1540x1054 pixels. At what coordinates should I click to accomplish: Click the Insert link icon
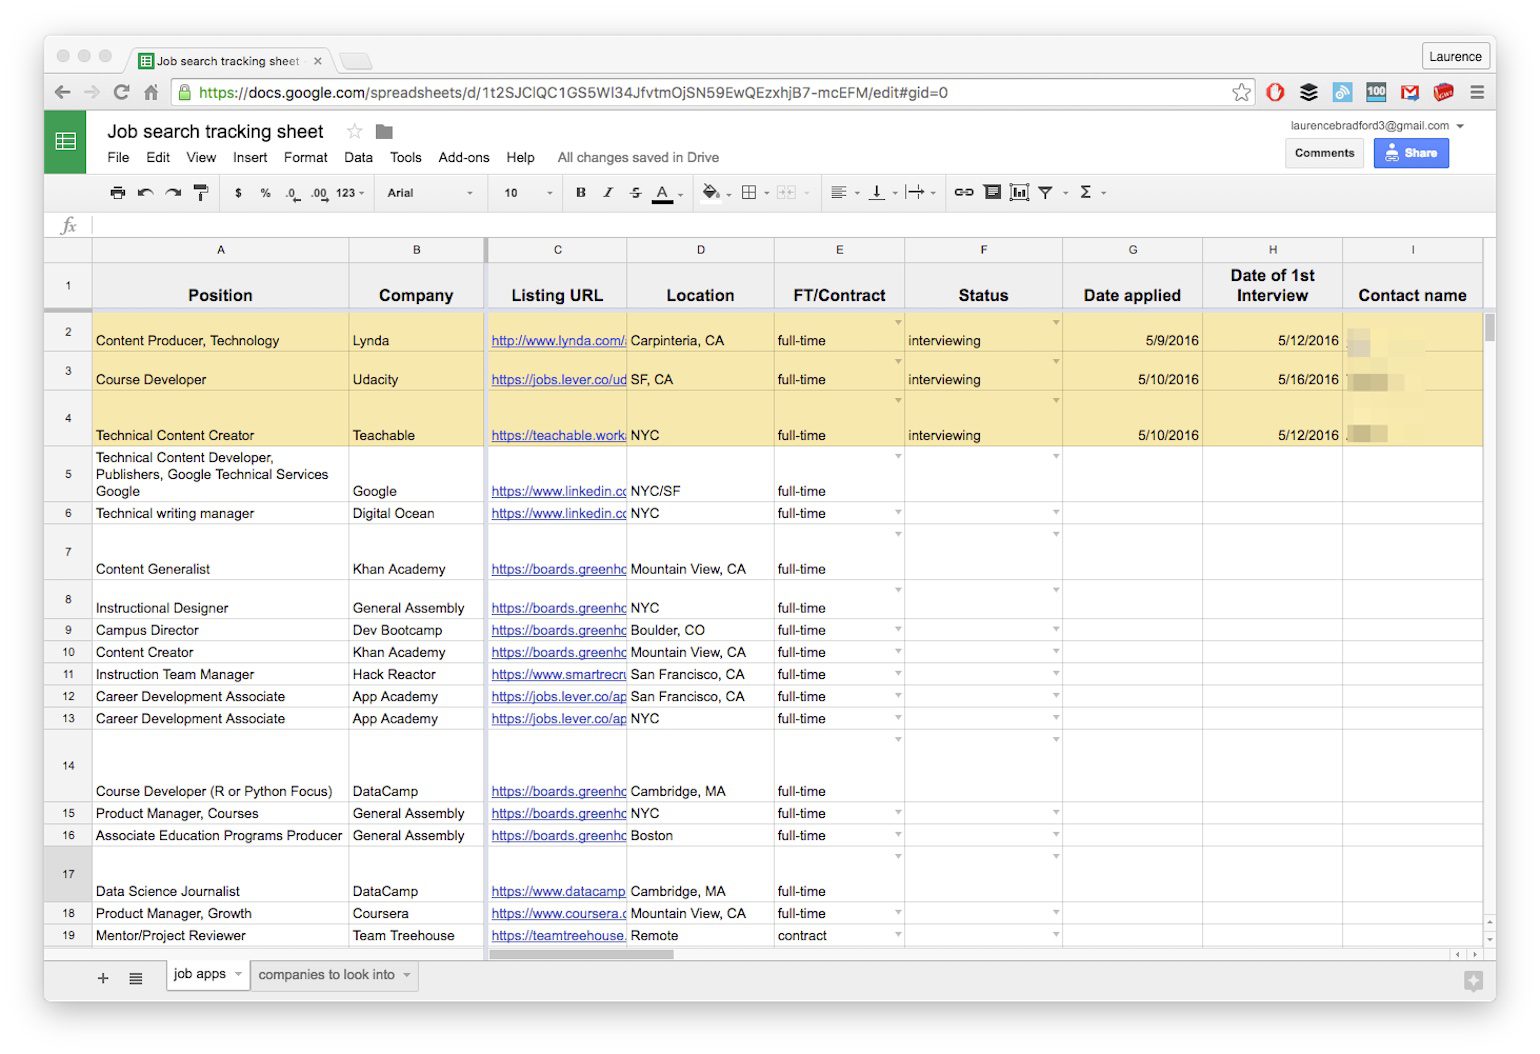click(963, 192)
